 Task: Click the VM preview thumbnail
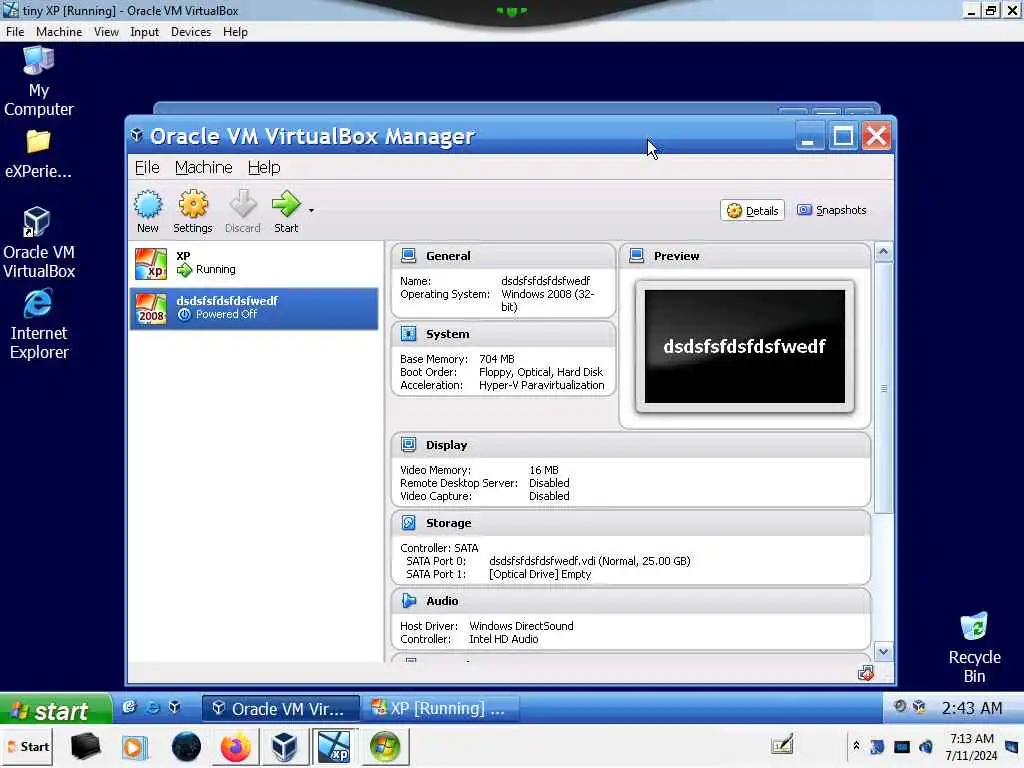(x=744, y=347)
